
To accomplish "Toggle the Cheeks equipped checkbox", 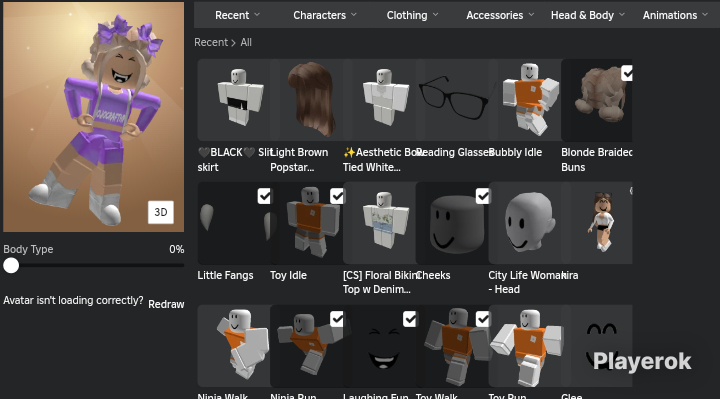I will (483, 196).
